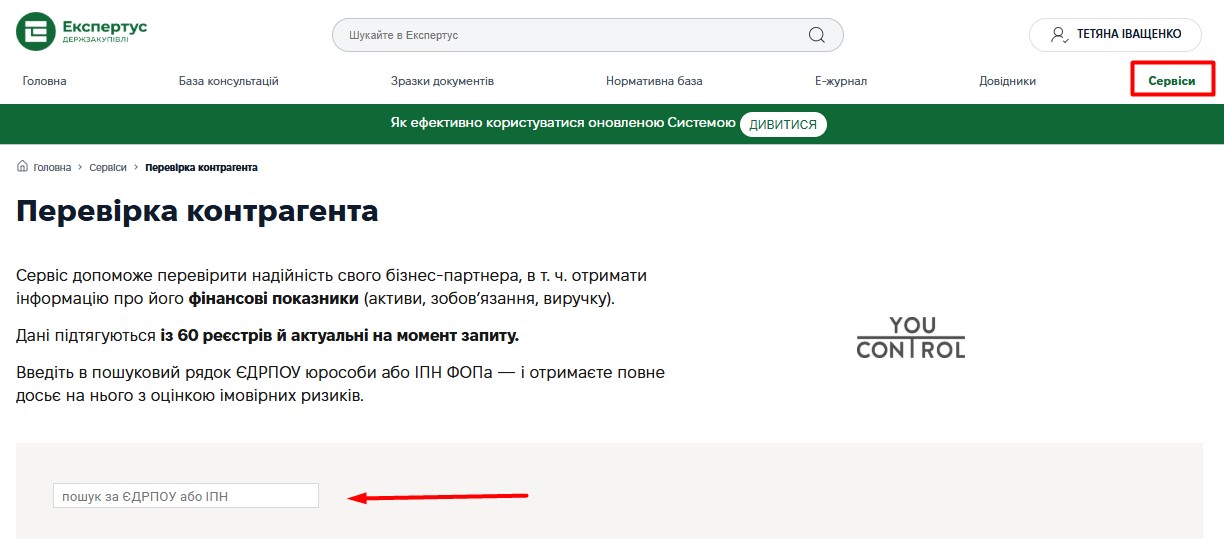The image size is (1224, 539).
Task: Click the фінансові показники bold text
Action: click(274, 299)
